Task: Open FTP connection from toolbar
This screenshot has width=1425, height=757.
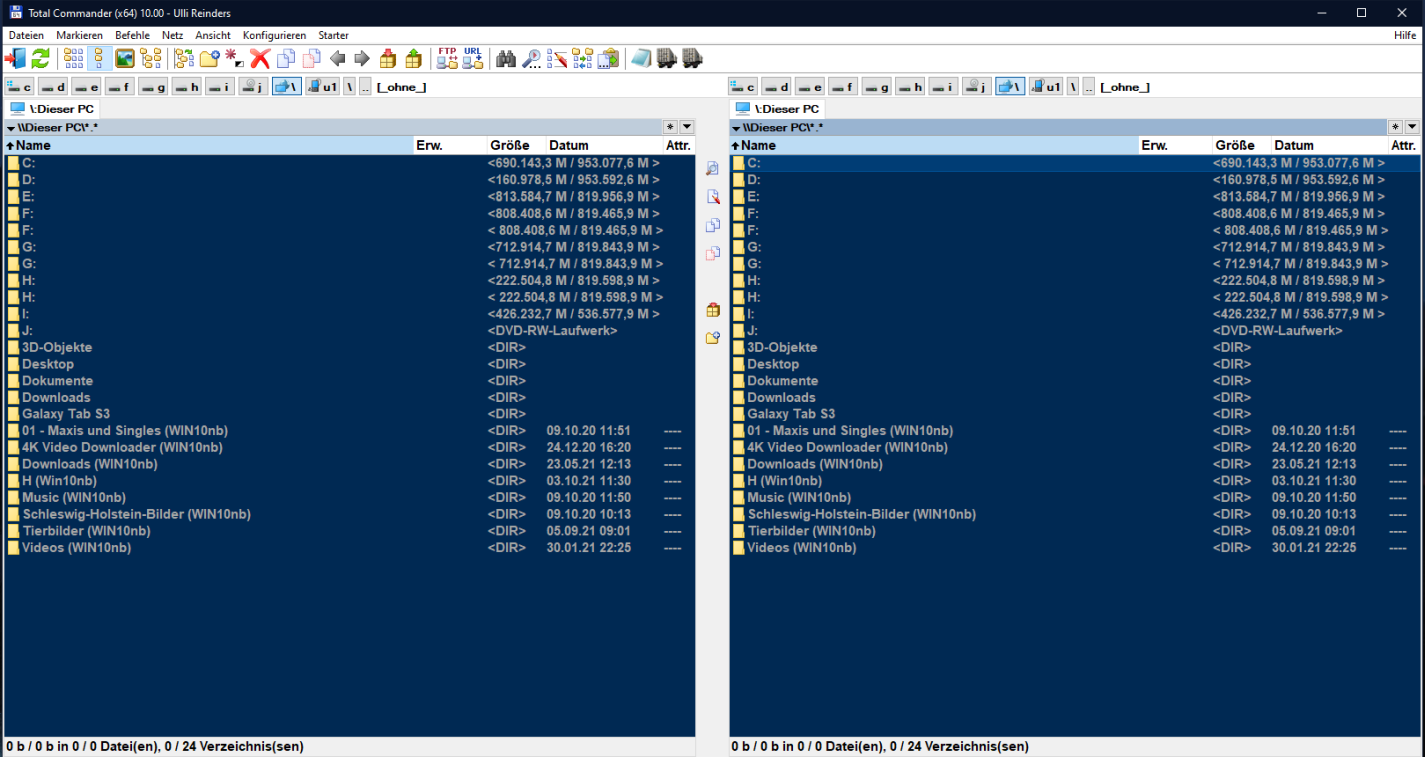Action: [447, 59]
